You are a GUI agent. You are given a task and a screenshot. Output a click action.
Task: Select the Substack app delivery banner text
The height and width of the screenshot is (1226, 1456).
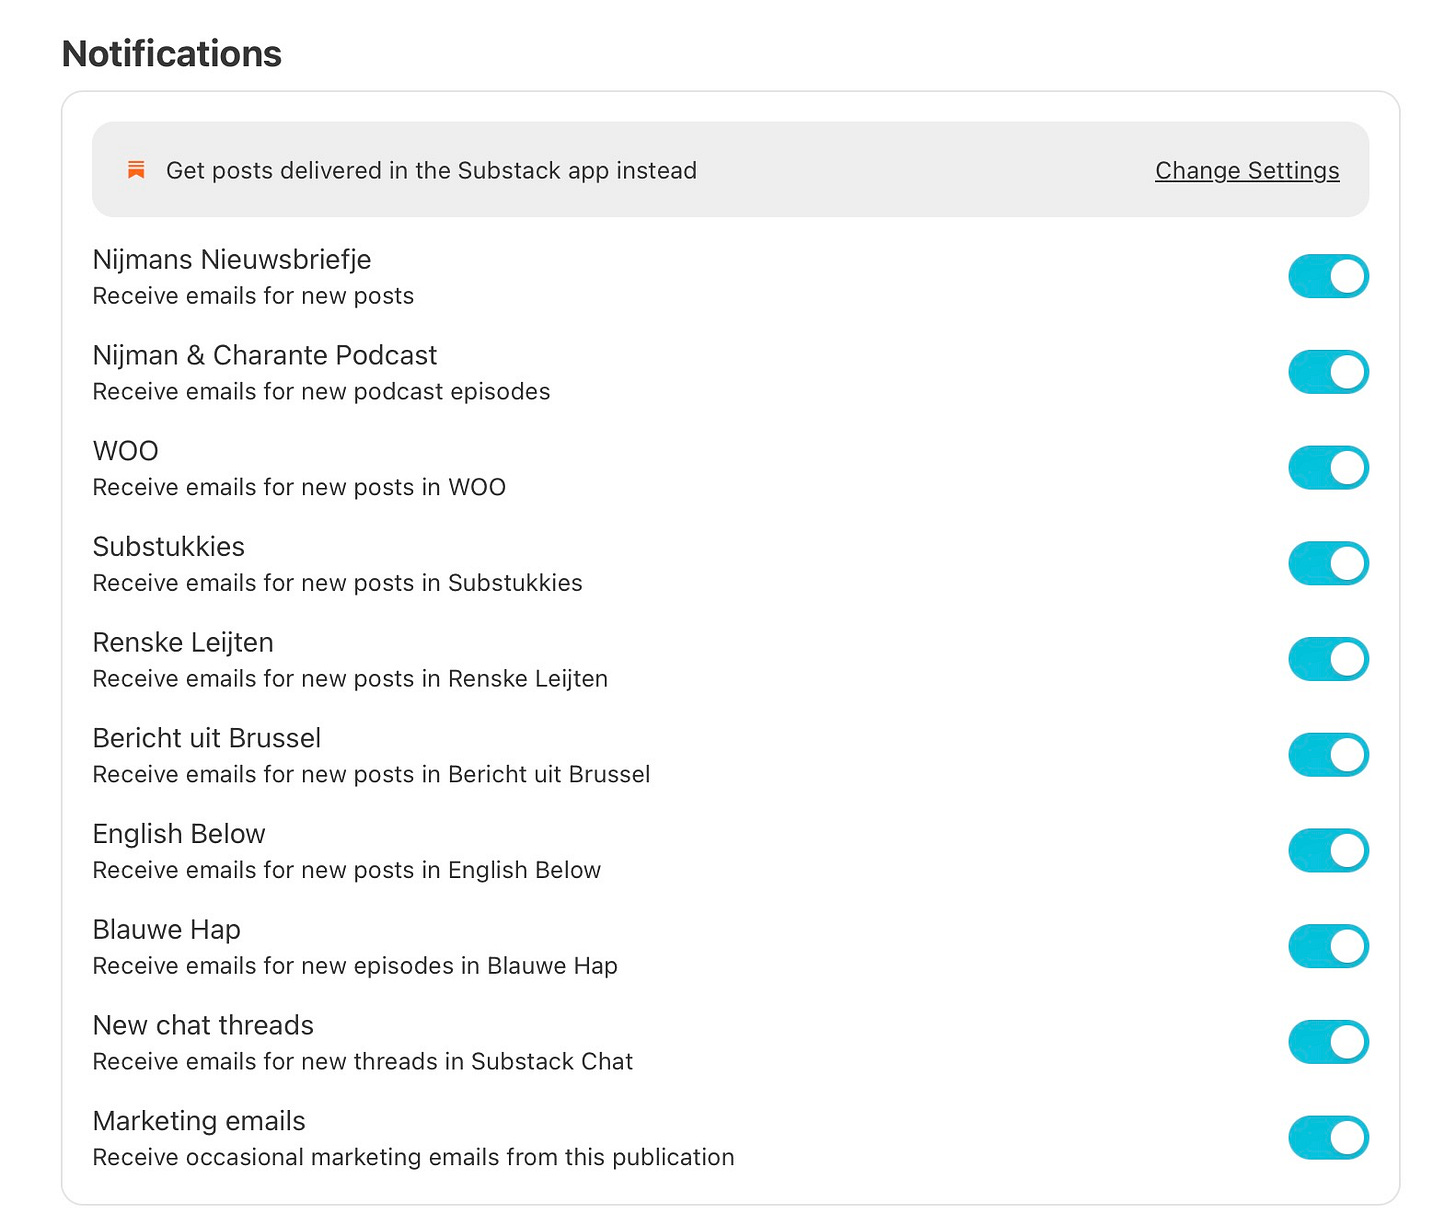[431, 171]
